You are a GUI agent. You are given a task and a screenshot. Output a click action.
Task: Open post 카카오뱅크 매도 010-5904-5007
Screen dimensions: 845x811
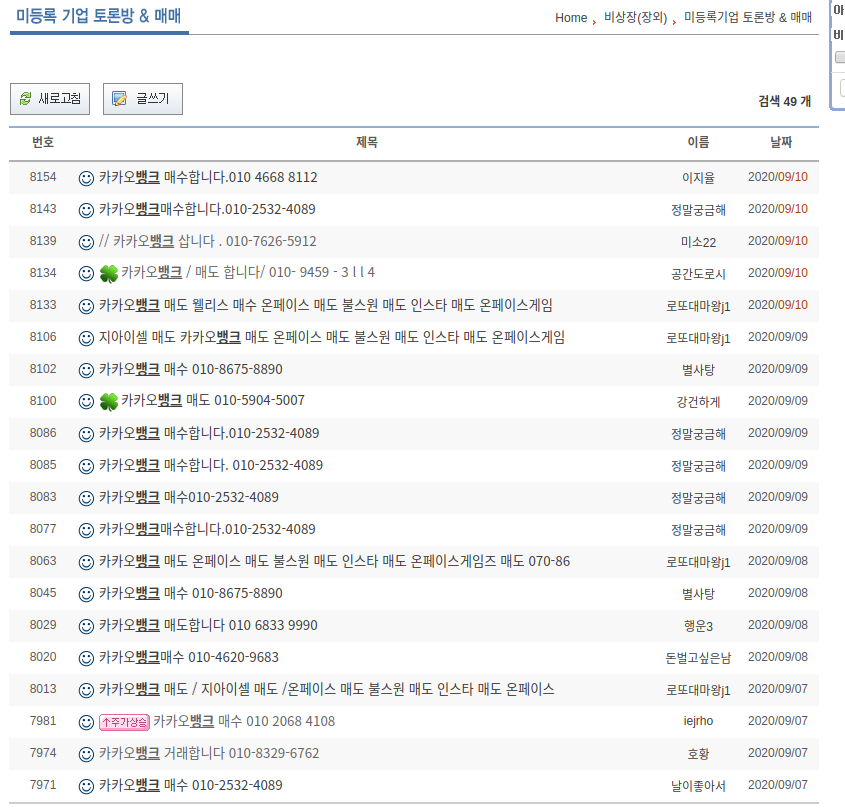click(213, 400)
